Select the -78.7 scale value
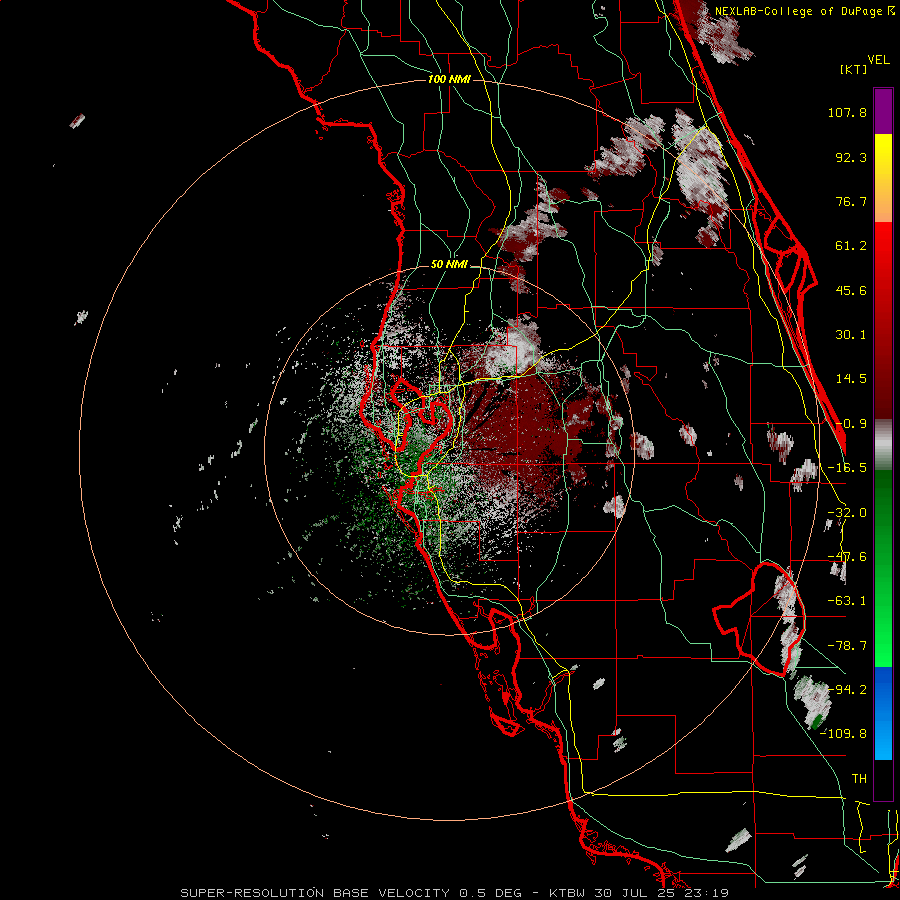 coord(847,646)
